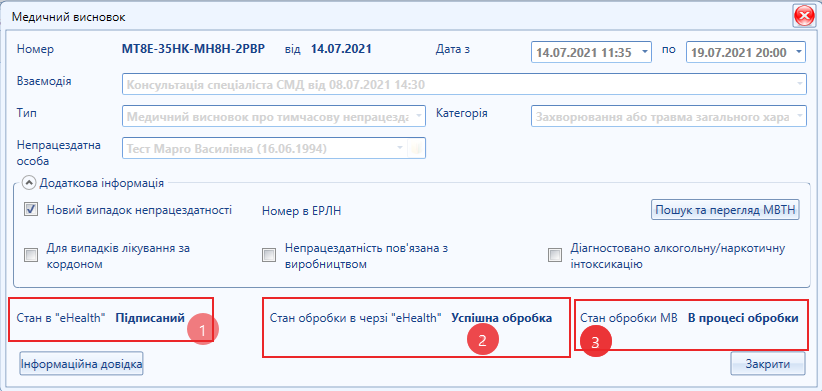822x391 pixels.
Task: Click the Підписаний status text
Action: point(150,318)
